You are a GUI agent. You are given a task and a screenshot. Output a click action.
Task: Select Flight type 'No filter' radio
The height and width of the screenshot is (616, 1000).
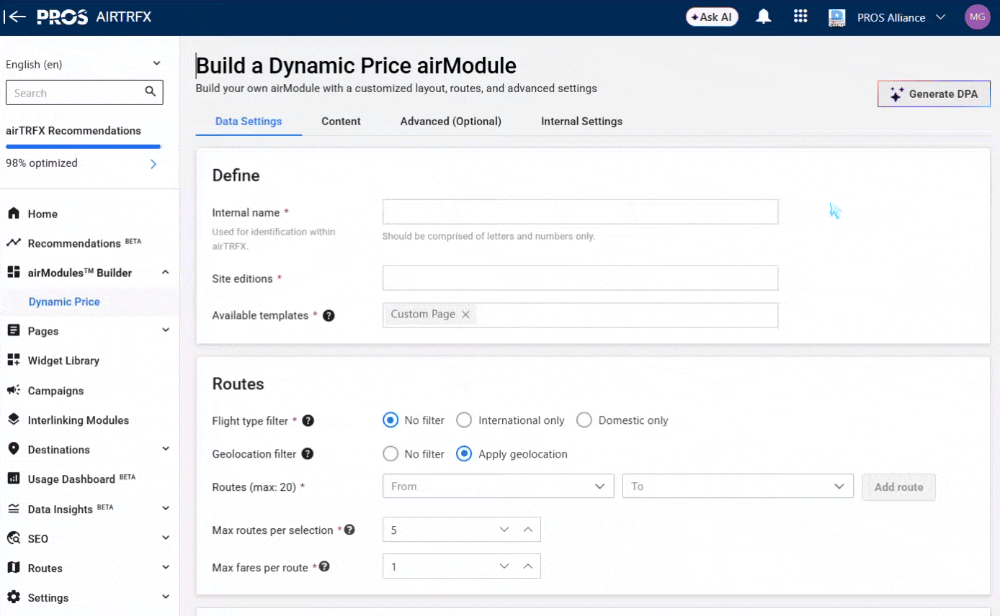tap(390, 420)
